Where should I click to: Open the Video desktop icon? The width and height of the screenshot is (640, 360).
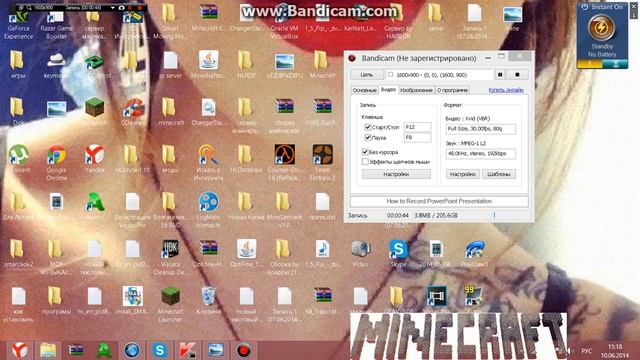pos(360,253)
